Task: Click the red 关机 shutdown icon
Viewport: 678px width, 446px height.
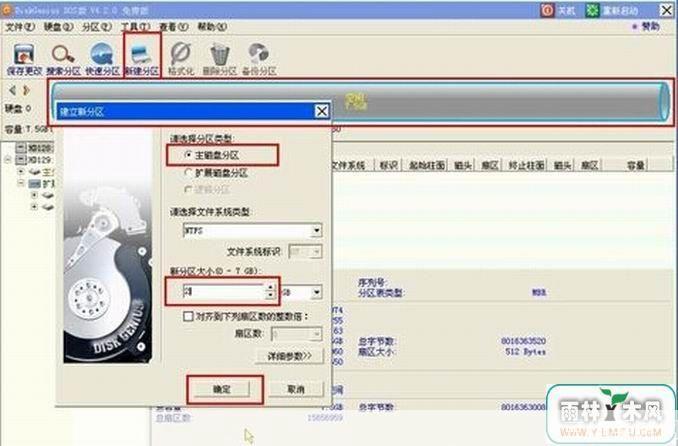Action: [x=547, y=10]
